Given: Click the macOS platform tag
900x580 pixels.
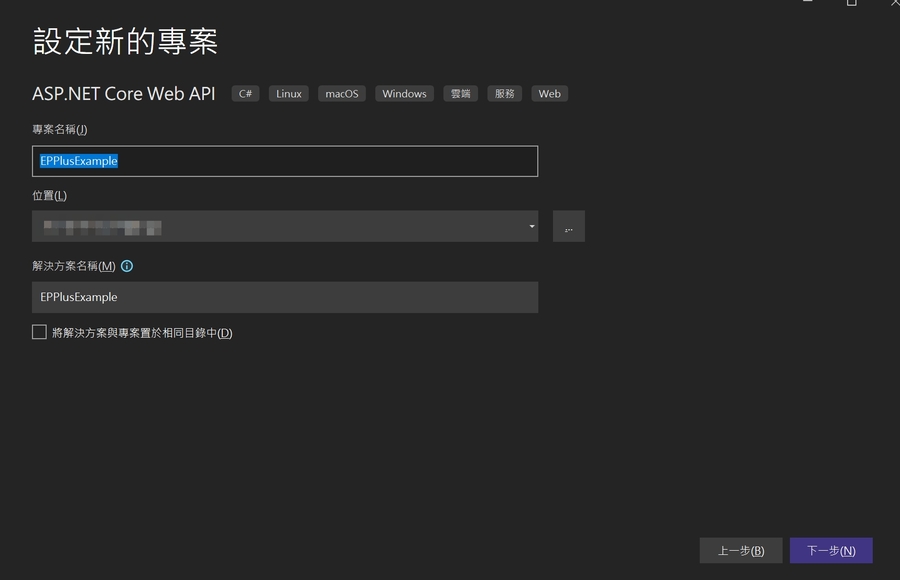Looking at the screenshot, I should 342,94.
